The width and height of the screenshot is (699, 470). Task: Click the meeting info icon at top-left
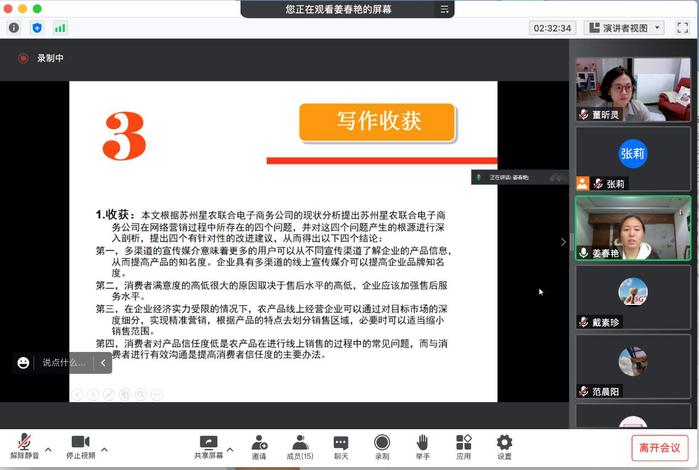pyautogui.click(x=14, y=28)
